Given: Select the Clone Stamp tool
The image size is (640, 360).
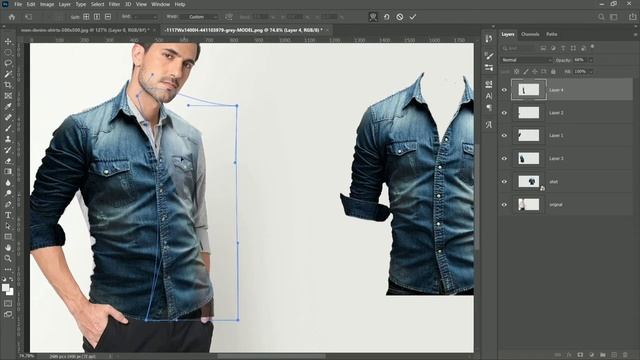Looking at the screenshot, I should point(8,139).
